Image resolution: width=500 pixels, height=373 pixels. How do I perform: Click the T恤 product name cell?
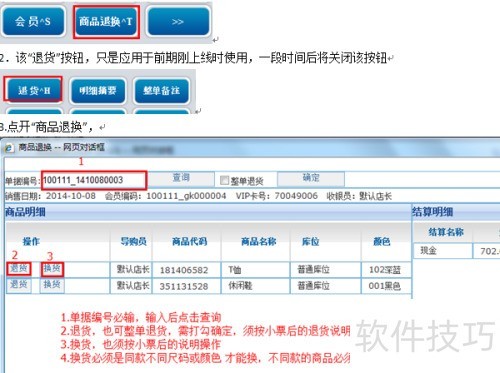click(x=255, y=270)
